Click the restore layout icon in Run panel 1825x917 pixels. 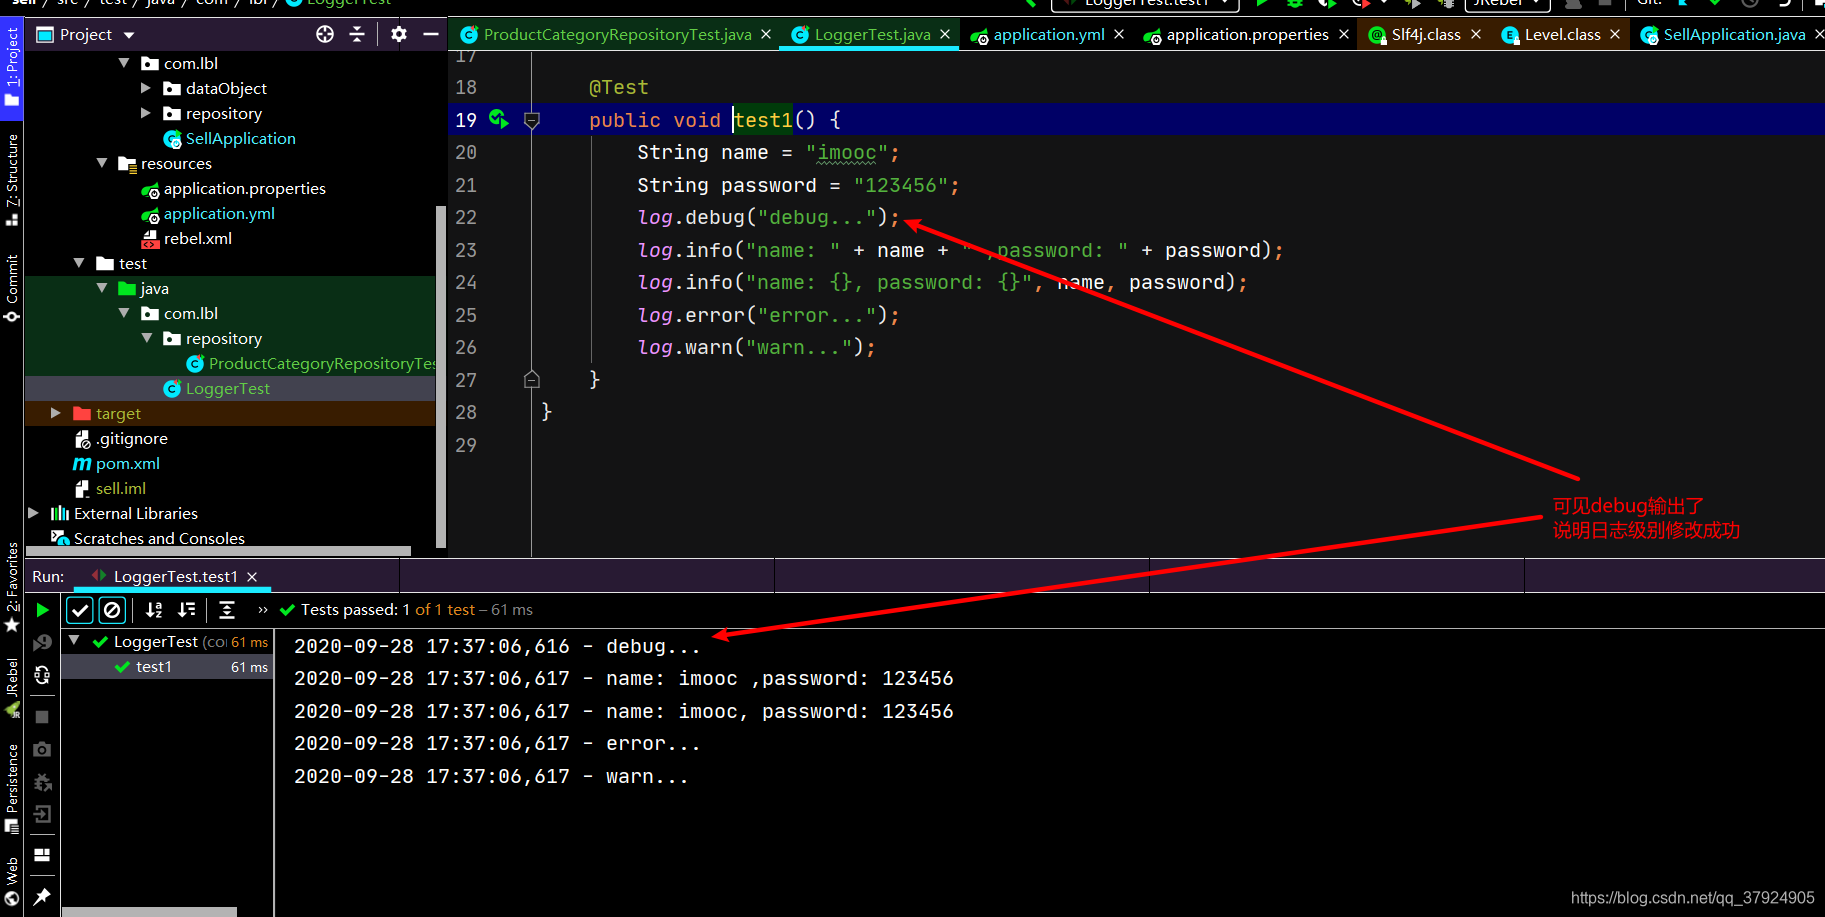[42, 855]
